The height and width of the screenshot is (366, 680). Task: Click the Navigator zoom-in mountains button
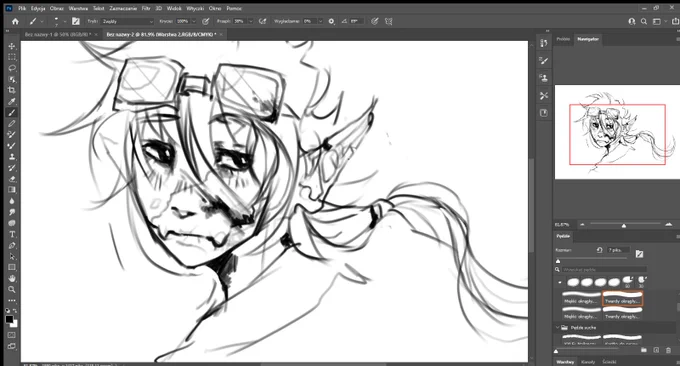(x=668, y=224)
